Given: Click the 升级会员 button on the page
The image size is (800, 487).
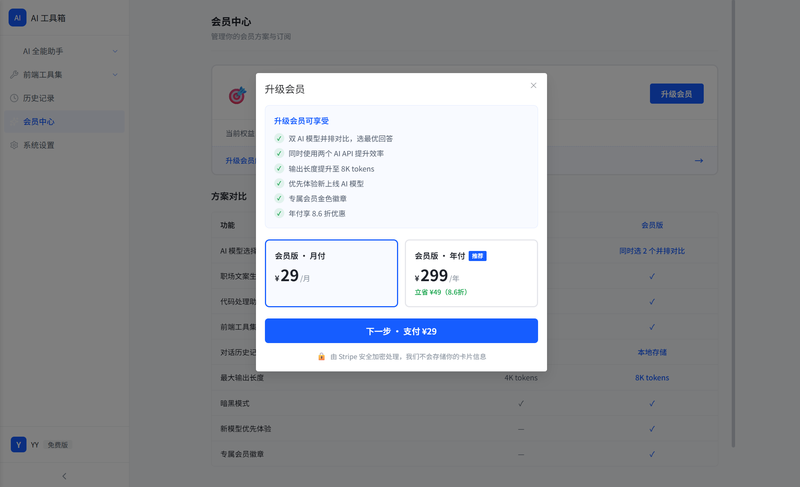Looking at the screenshot, I should click(x=677, y=94).
